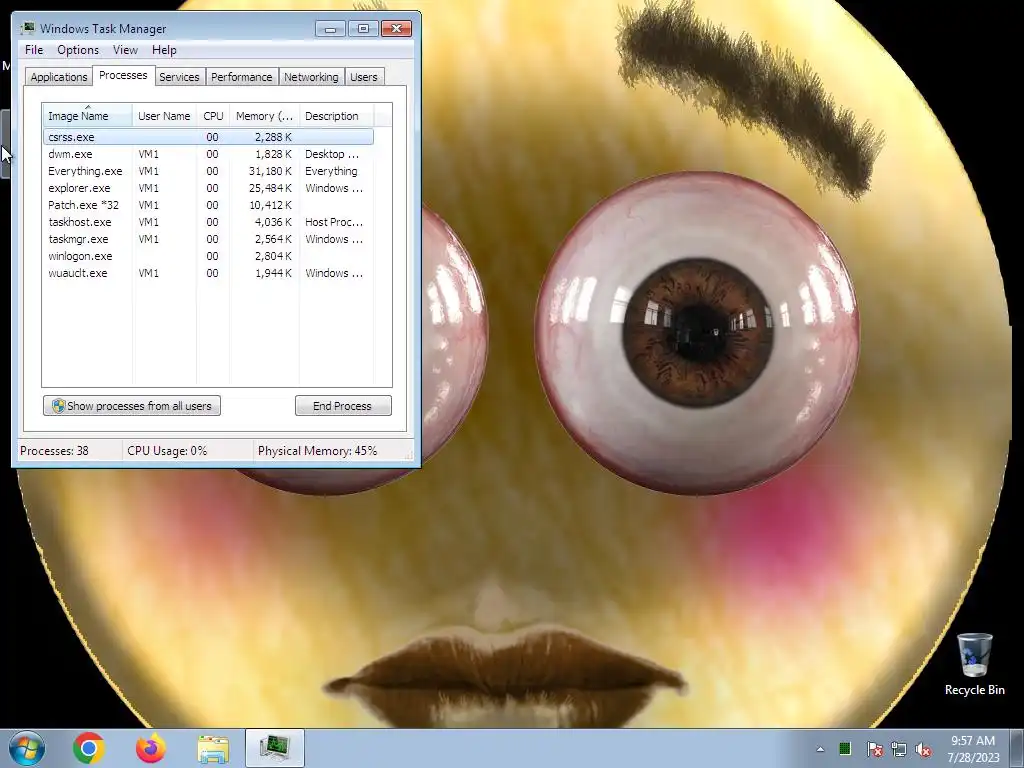This screenshot has height=768, width=1024.
Task: Select the csrss.exe process row
Action: (x=208, y=136)
